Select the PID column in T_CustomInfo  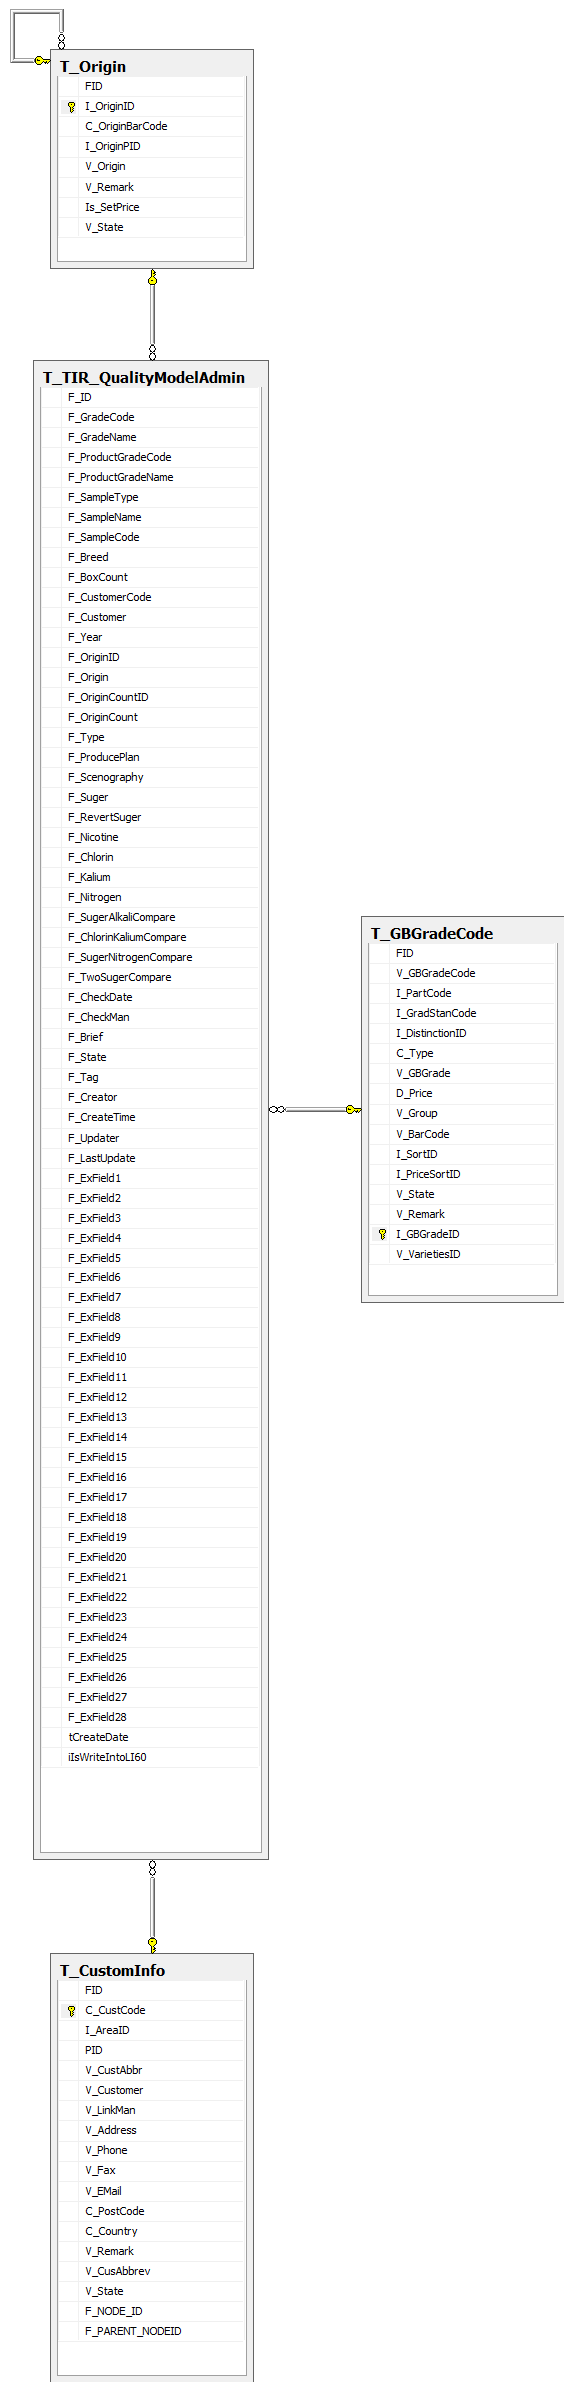[150, 2051]
